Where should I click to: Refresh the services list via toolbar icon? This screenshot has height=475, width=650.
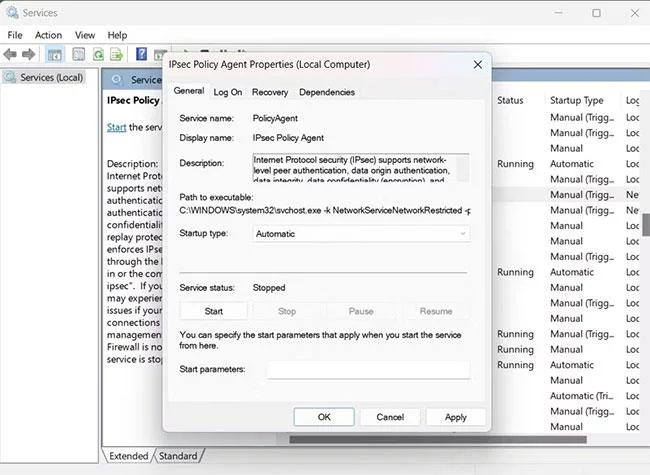point(98,54)
